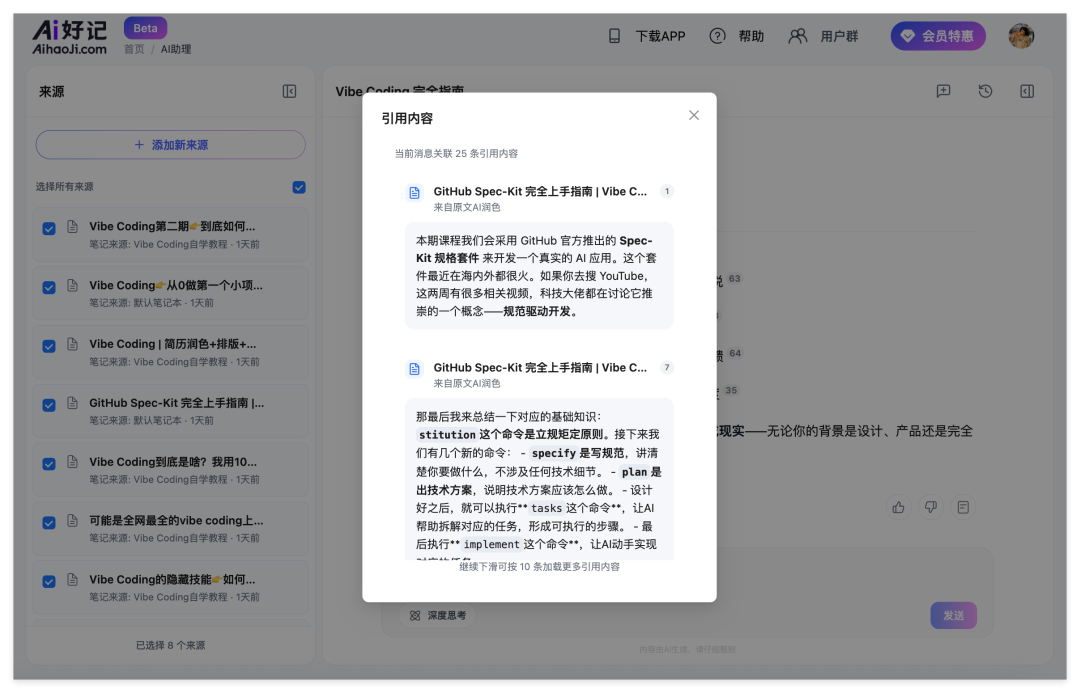Screen dimensions: 1080x693
Task: Click citation number badge 7
Action: pos(667,368)
